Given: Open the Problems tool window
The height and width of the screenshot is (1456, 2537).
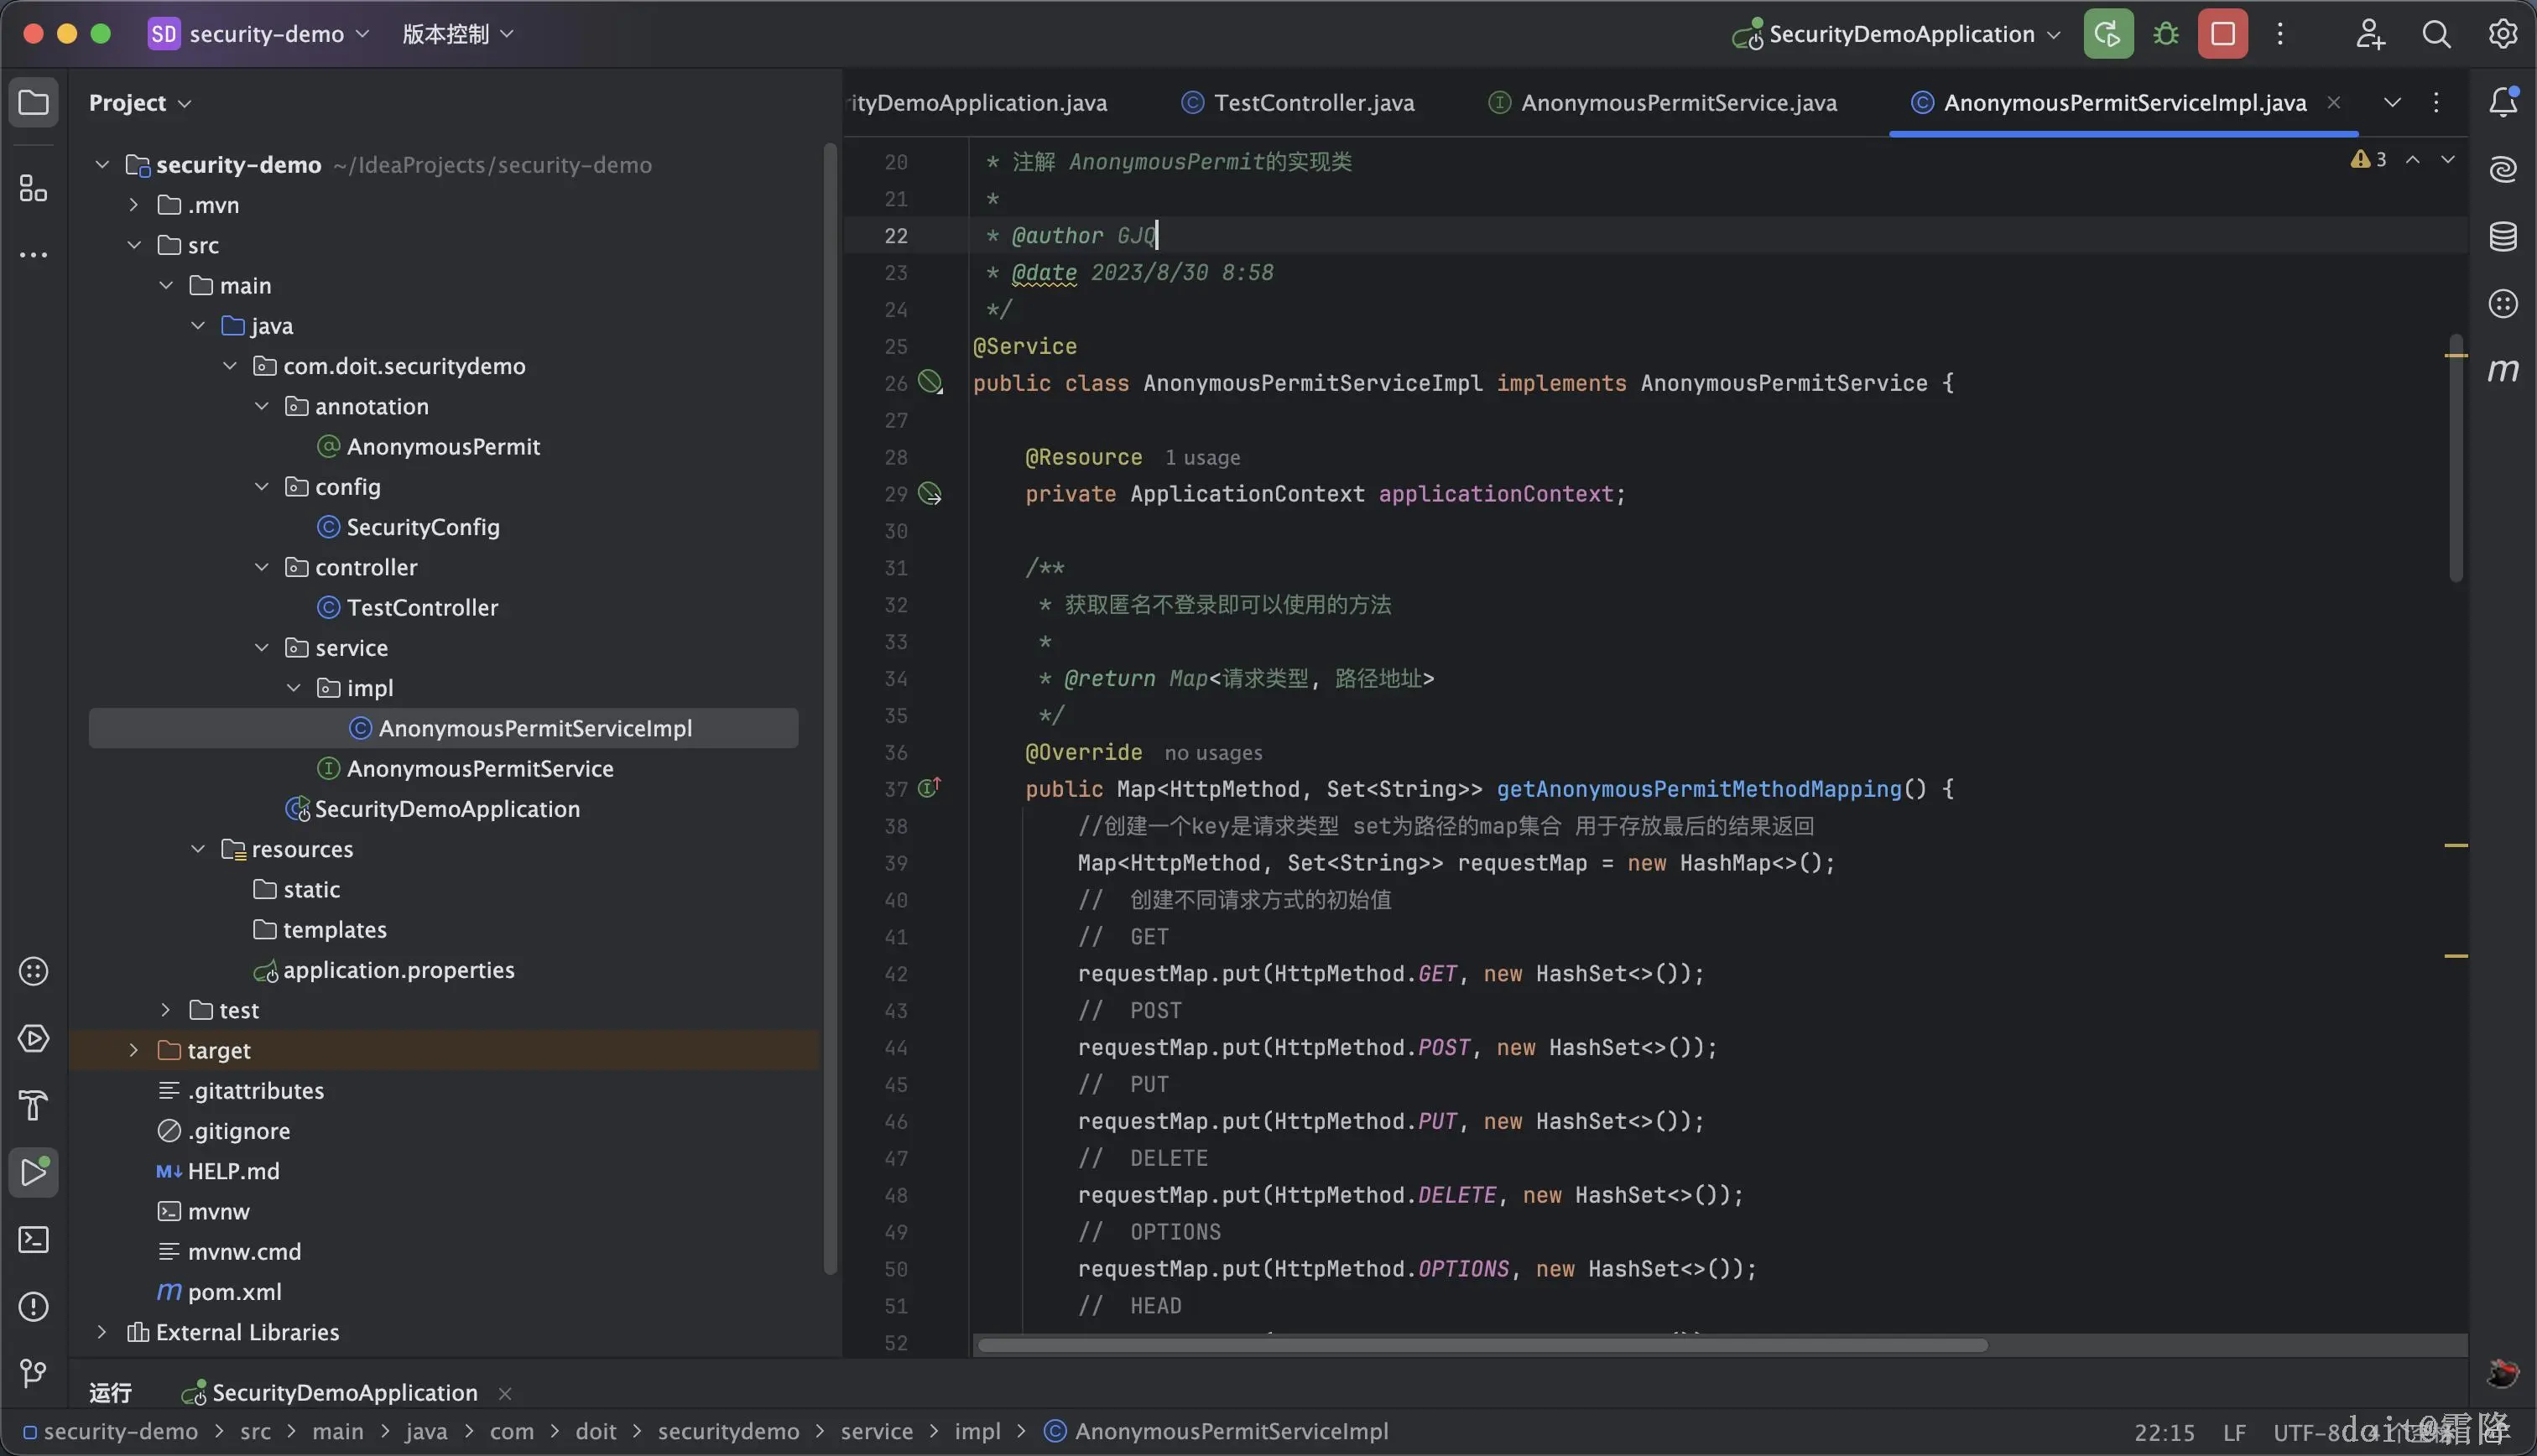Looking at the screenshot, I should (33, 1306).
